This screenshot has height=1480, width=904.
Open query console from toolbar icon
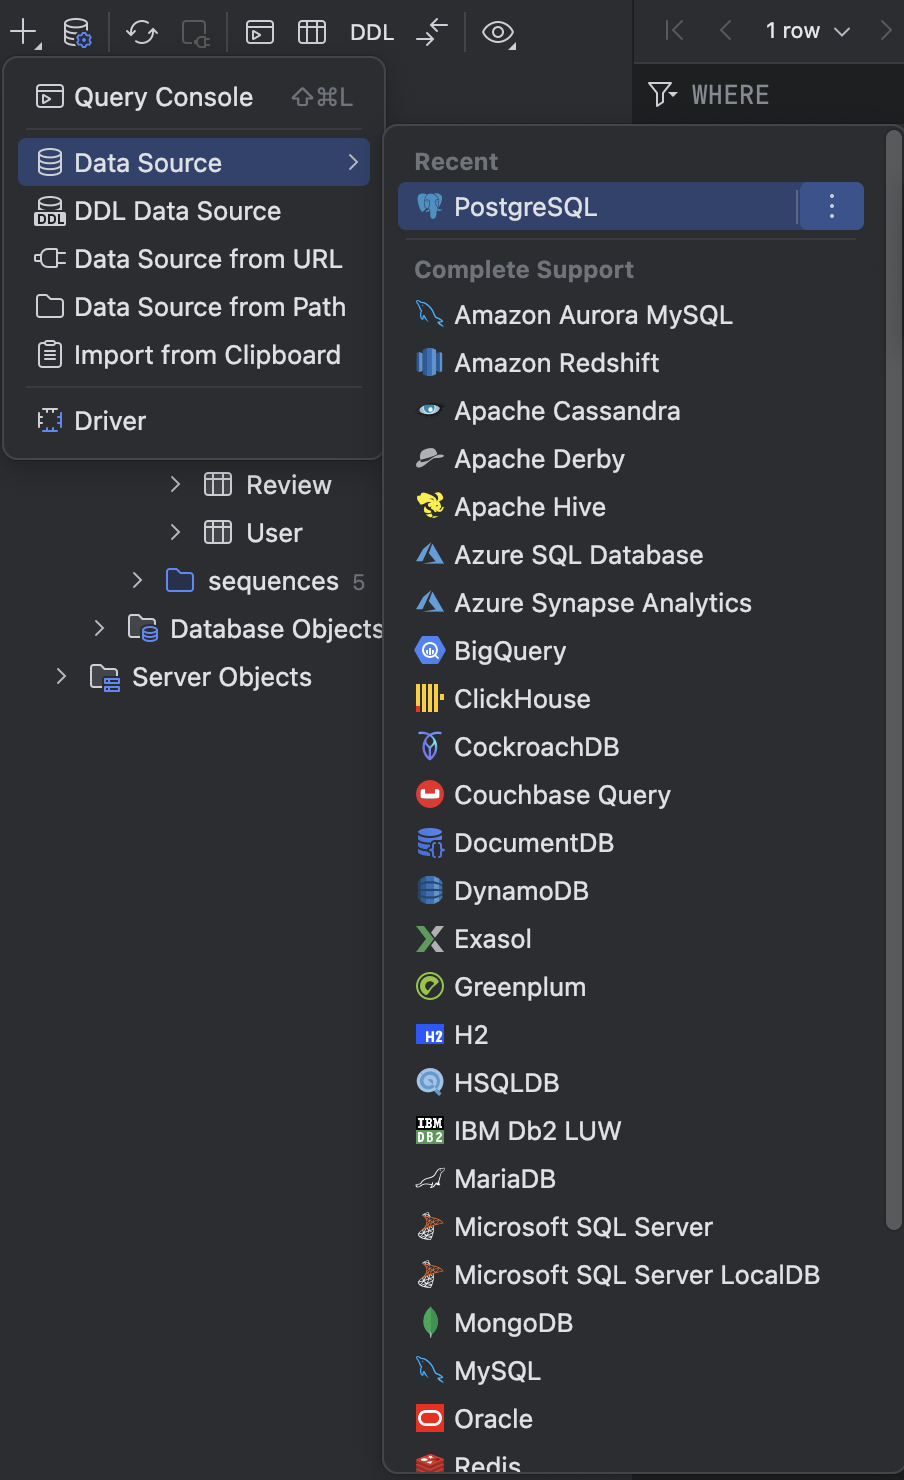pos(260,32)
